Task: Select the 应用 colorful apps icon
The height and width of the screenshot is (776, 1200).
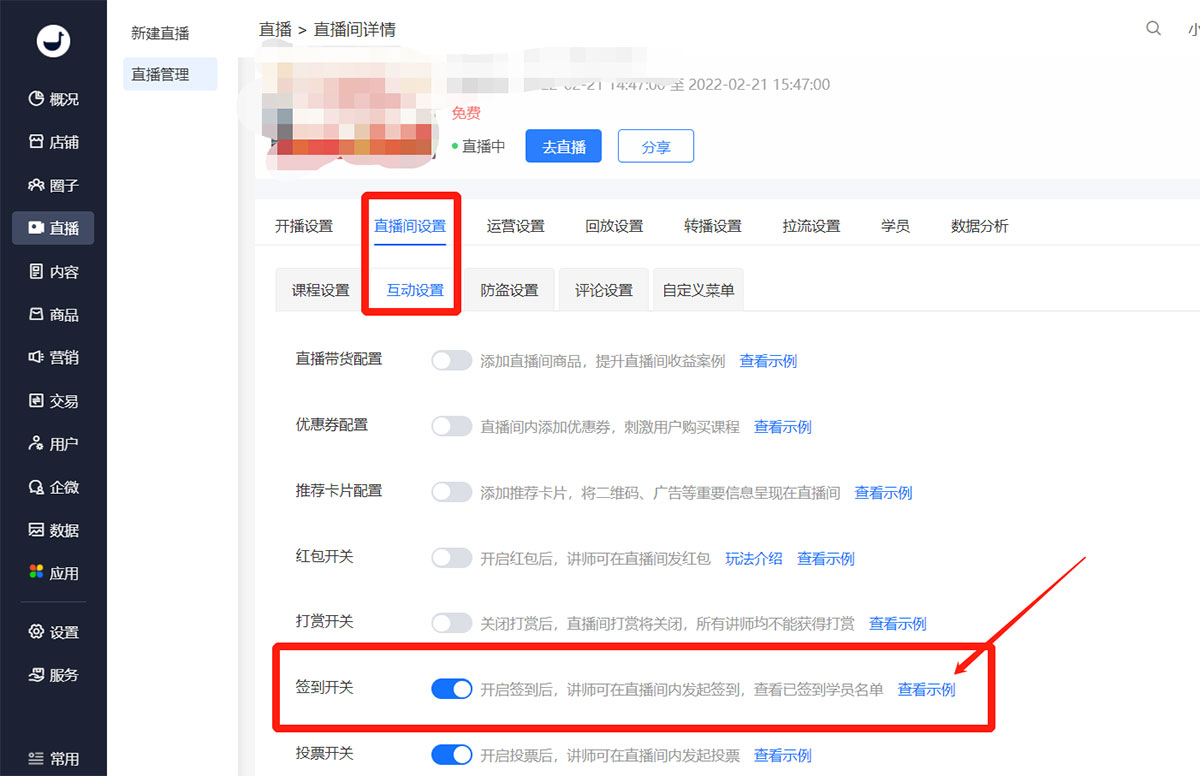Action: tap(36, 573)
